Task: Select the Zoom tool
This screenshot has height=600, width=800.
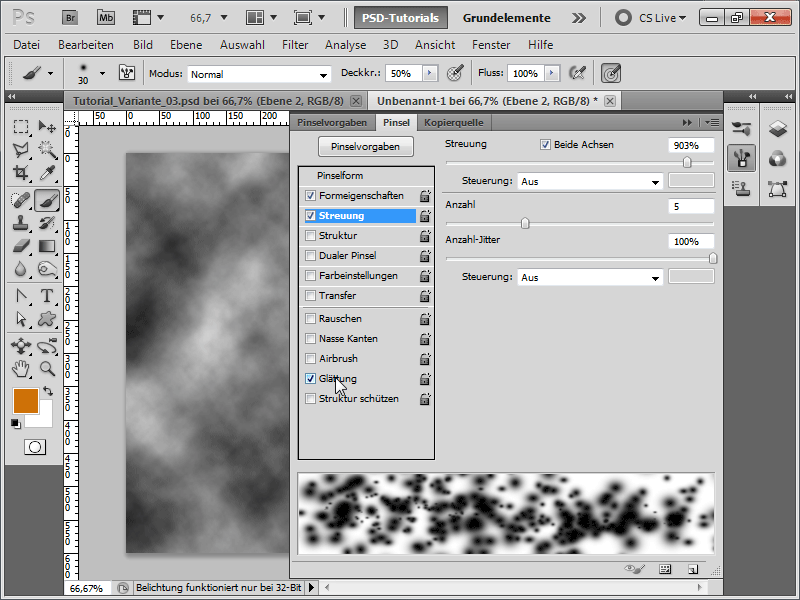Action: pyautogui.click(x=47, y=368)
